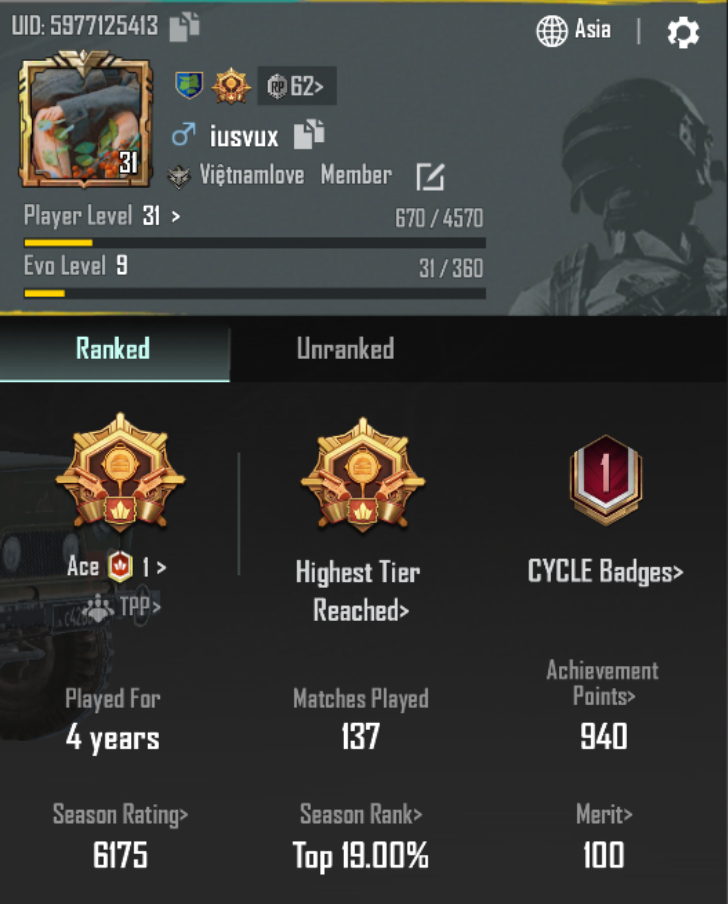Open the RP 62 royale pass badge
The height and width of the screenshot is (904, 728).
(x=296, y=86)
